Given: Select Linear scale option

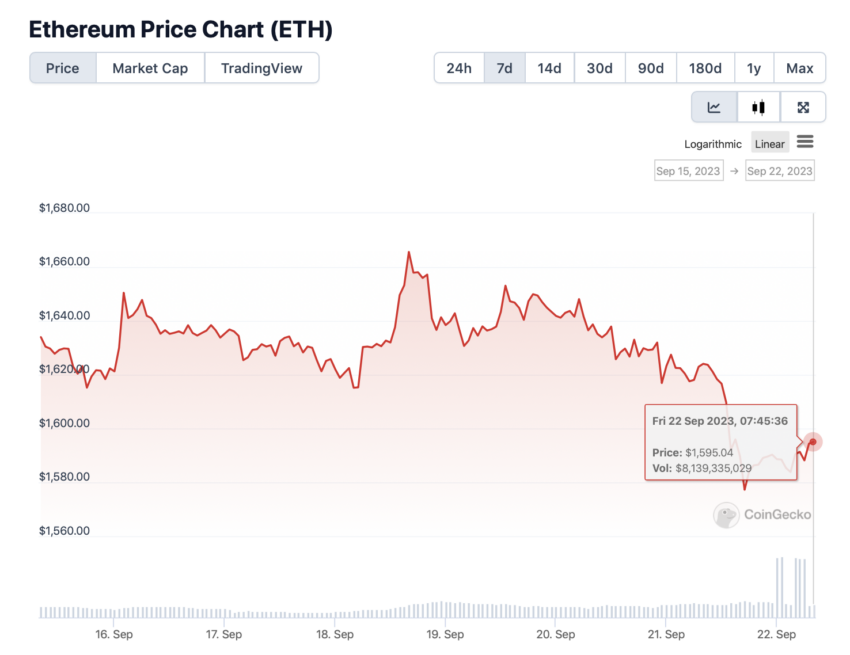Looking at the screenshot, I should click(x=769, y=144).
